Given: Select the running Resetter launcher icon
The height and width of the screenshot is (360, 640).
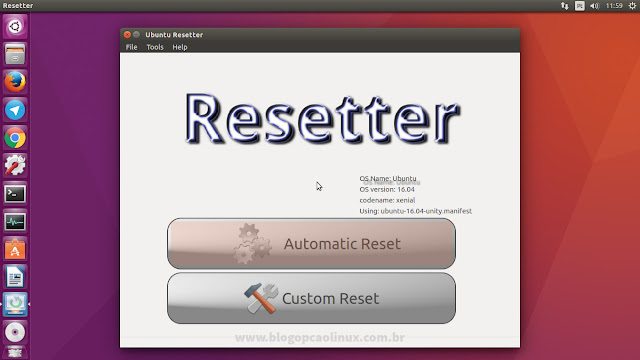Looking at the screenshot, I should 15,304.
